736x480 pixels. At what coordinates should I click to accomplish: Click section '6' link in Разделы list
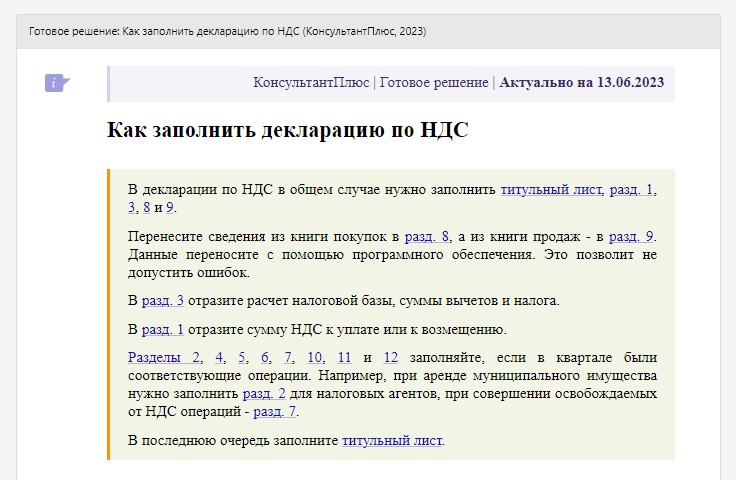265,357
